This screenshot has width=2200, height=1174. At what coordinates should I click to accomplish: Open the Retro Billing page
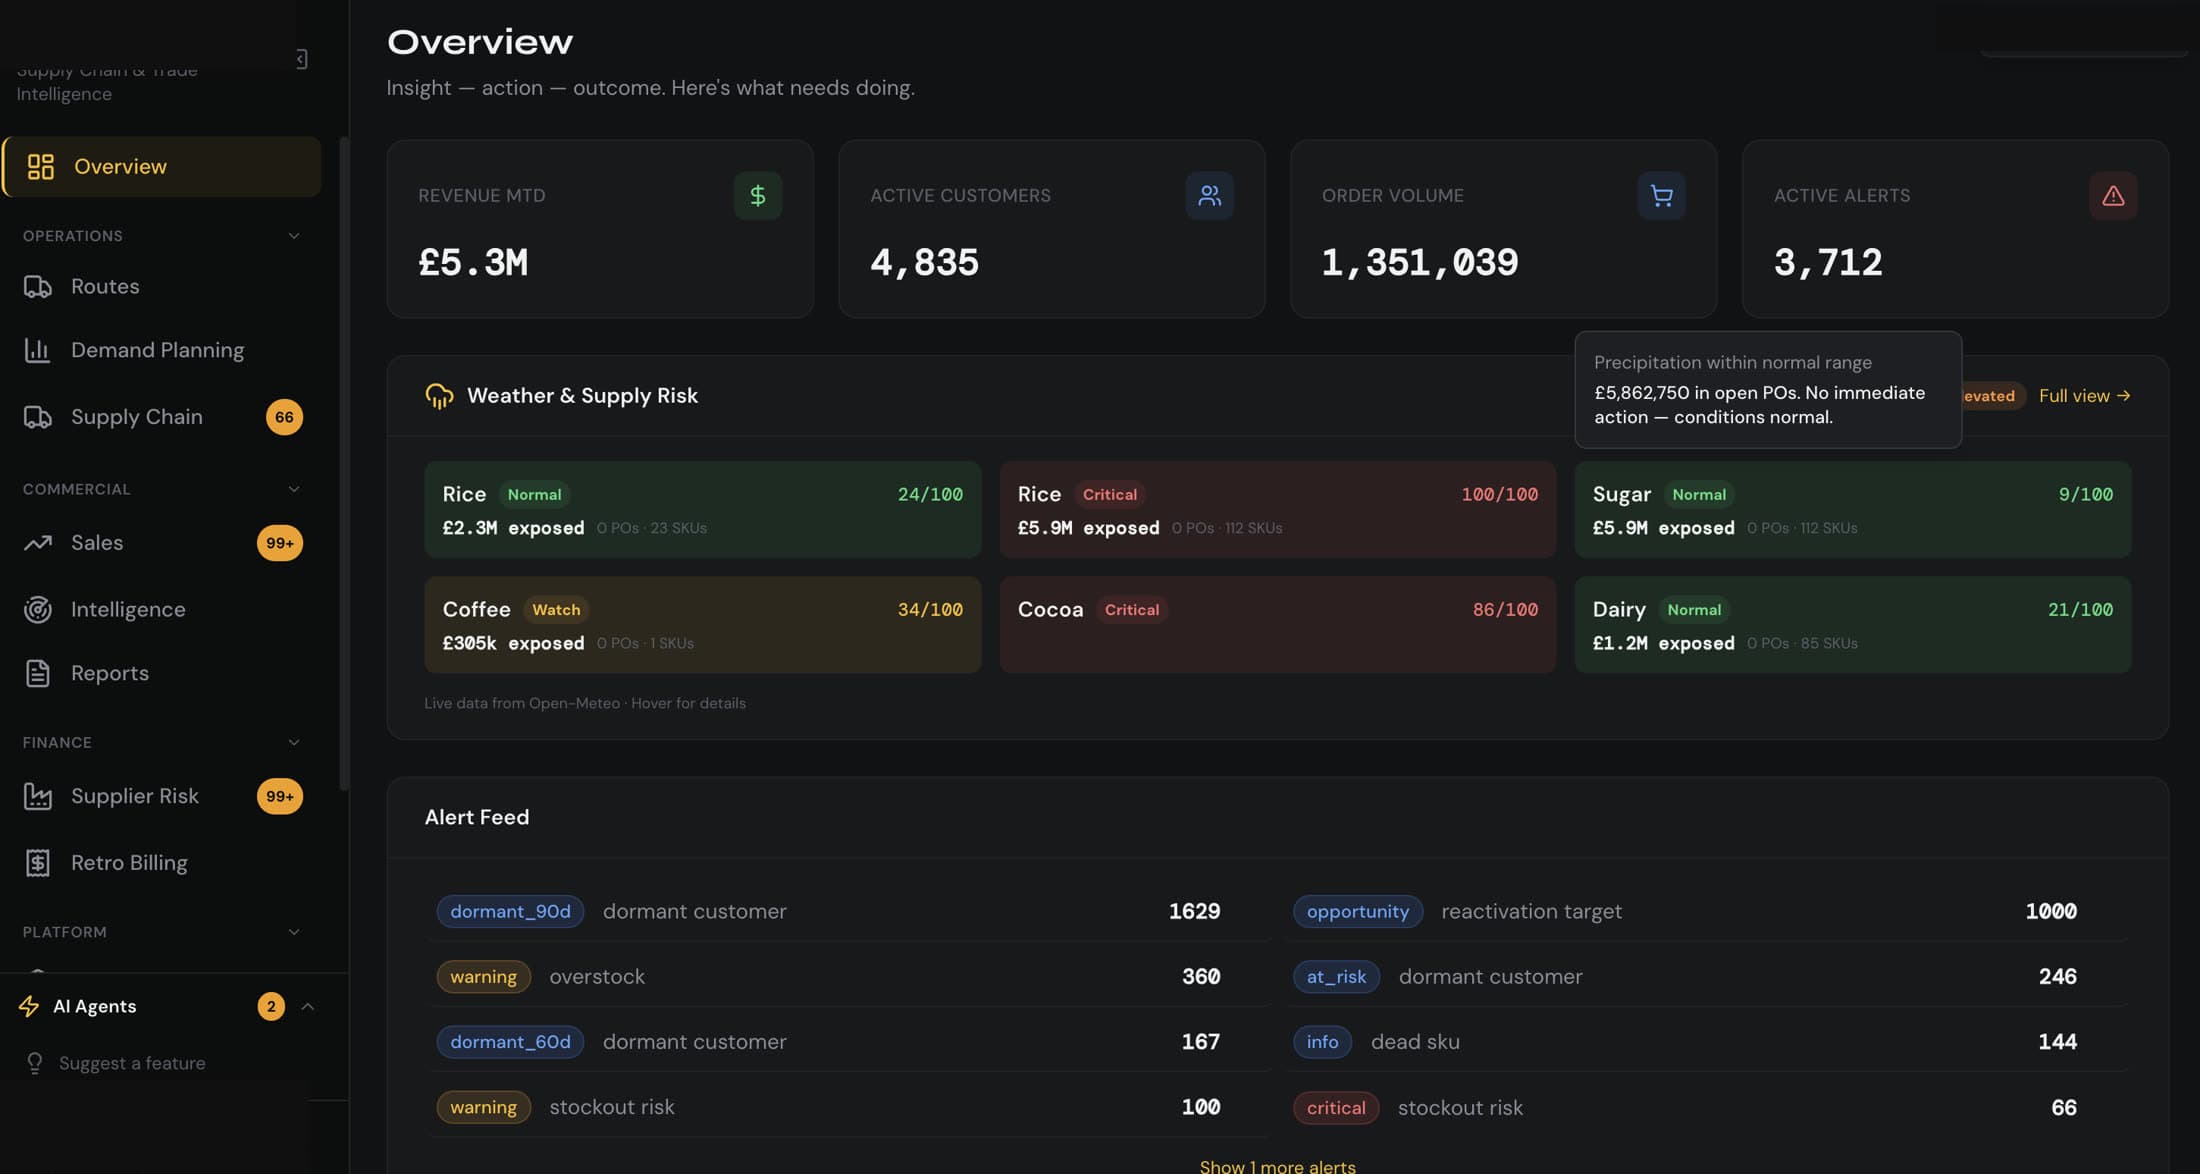tap(162, 862)
